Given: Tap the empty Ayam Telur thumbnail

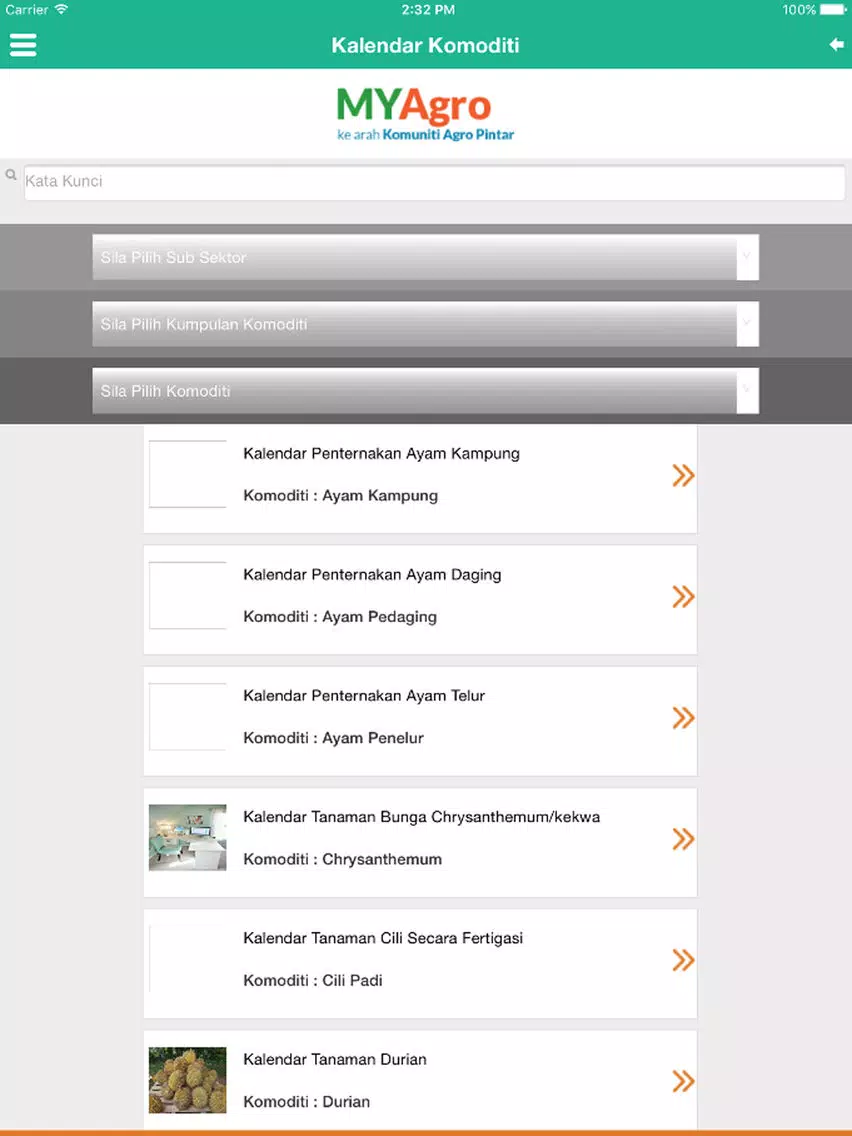Looking at the screenshot, I should [x=188, y=716].
